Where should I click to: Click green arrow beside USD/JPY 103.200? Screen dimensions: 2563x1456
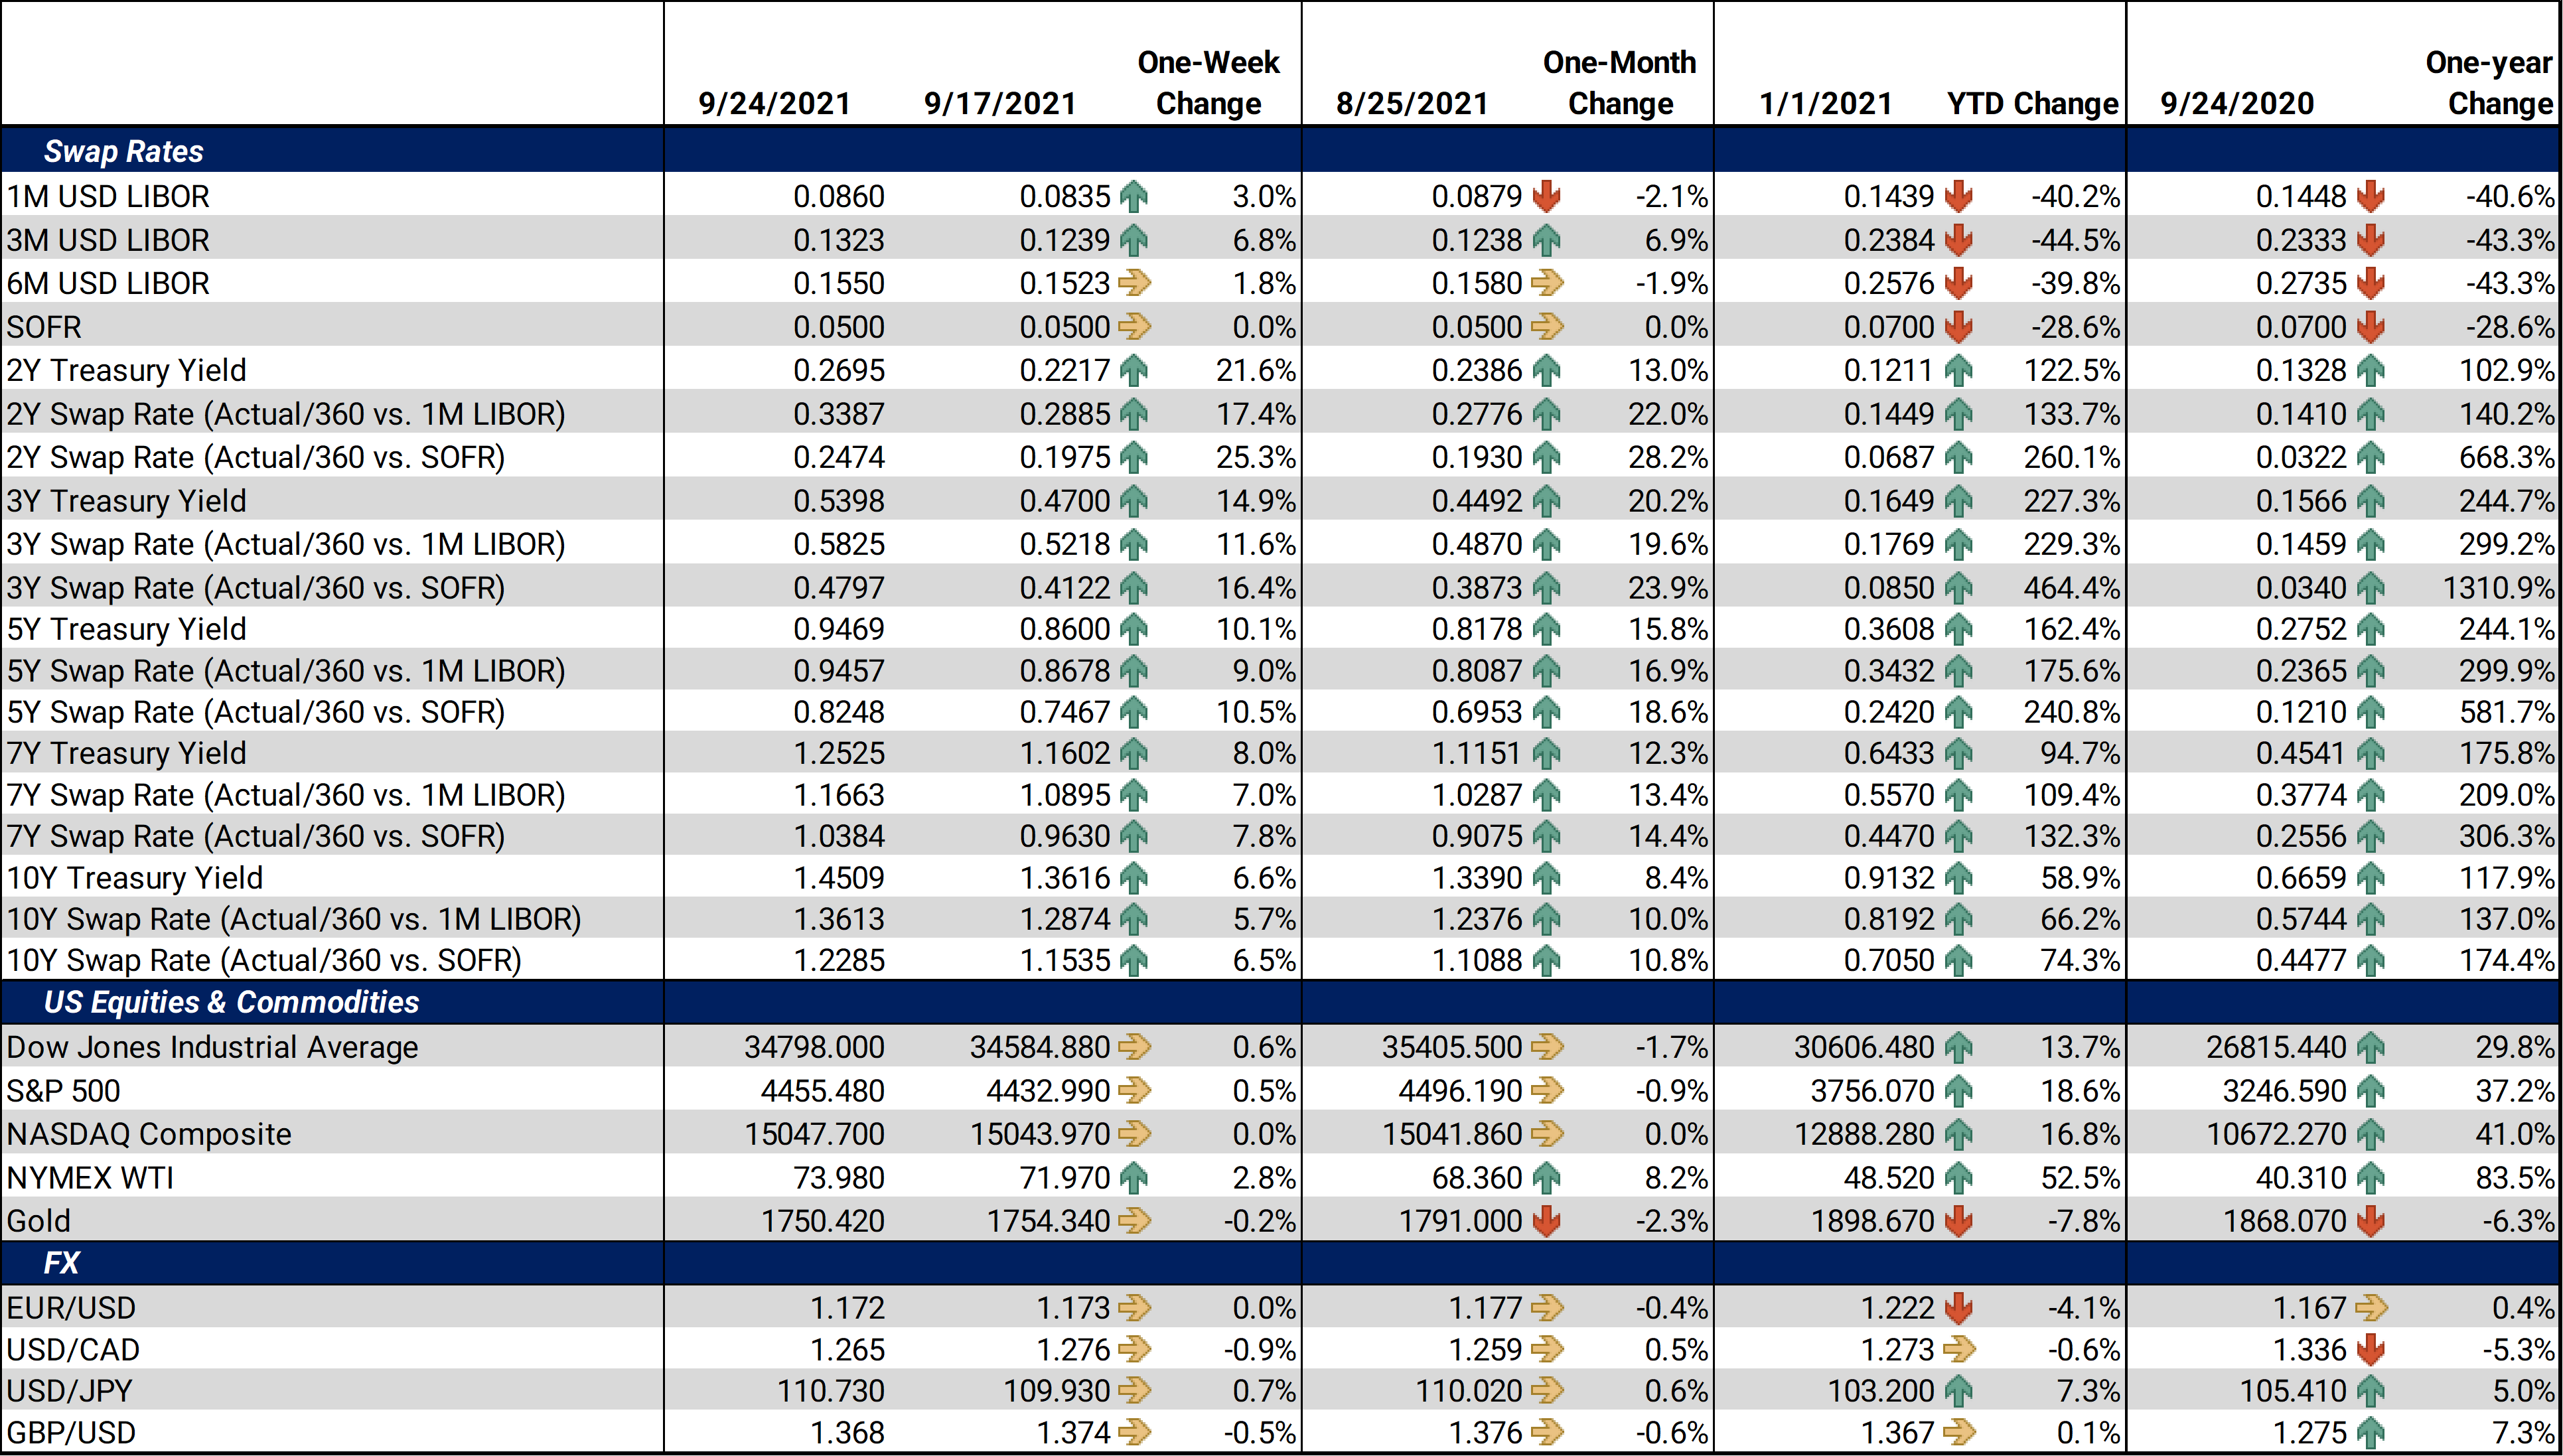pos(1958,1391)
